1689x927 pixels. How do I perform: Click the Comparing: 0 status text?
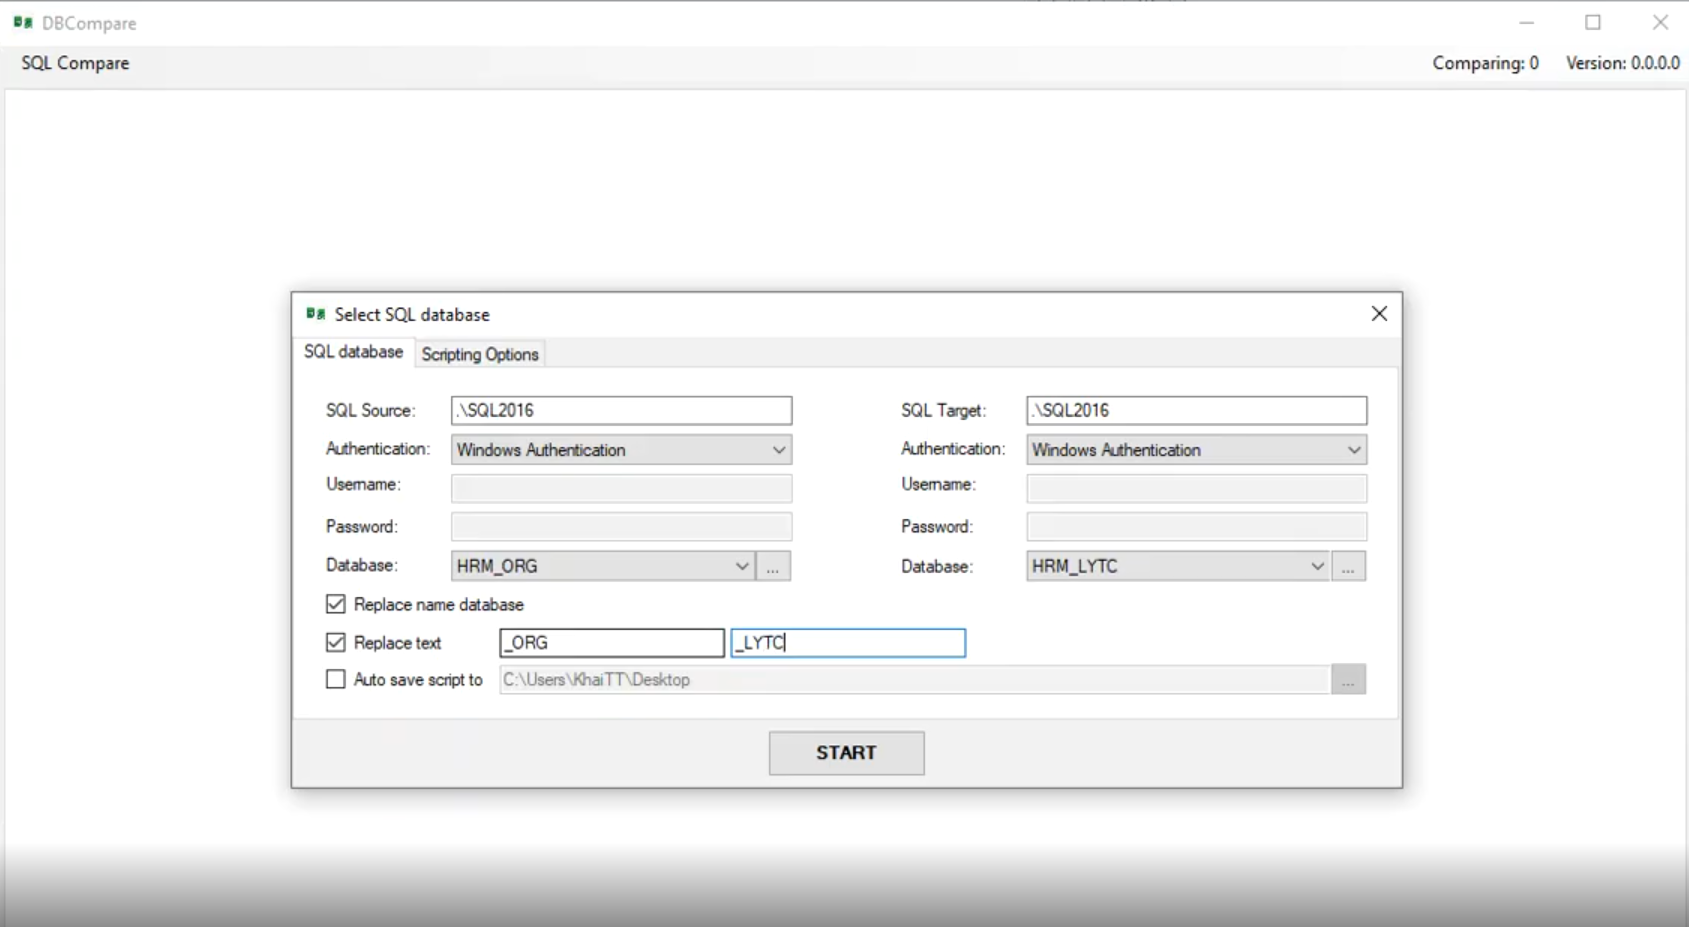coord(1485,63)
